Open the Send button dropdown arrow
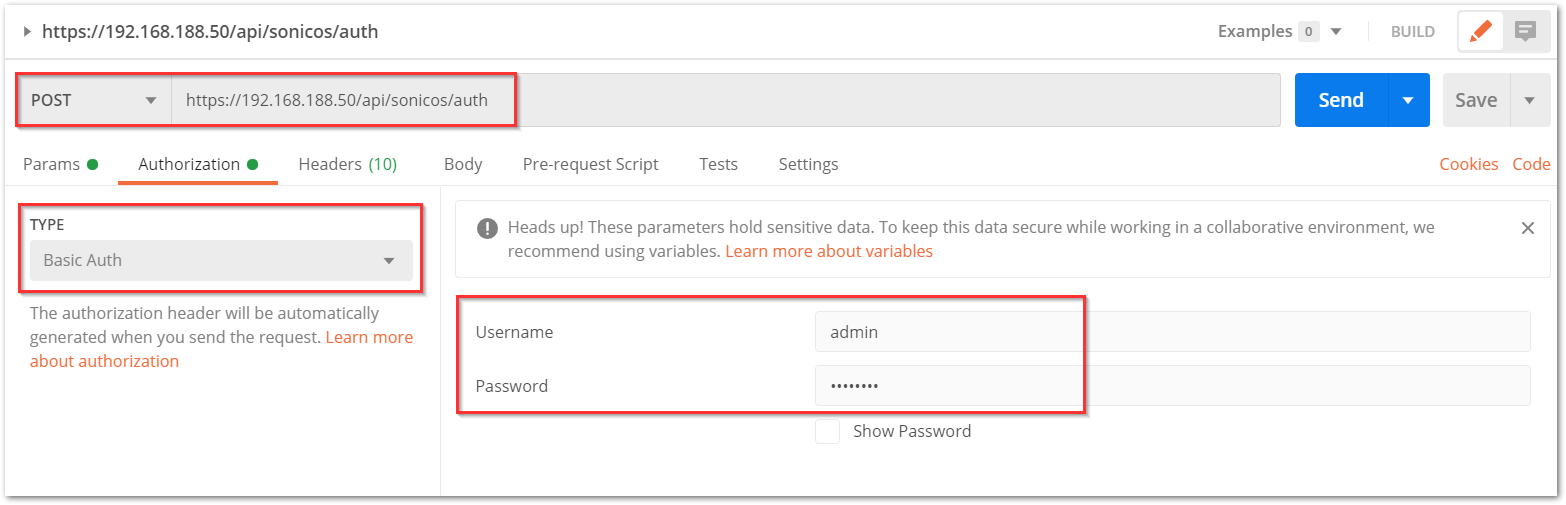The image size is (1566, 505). coord(1408,100)
